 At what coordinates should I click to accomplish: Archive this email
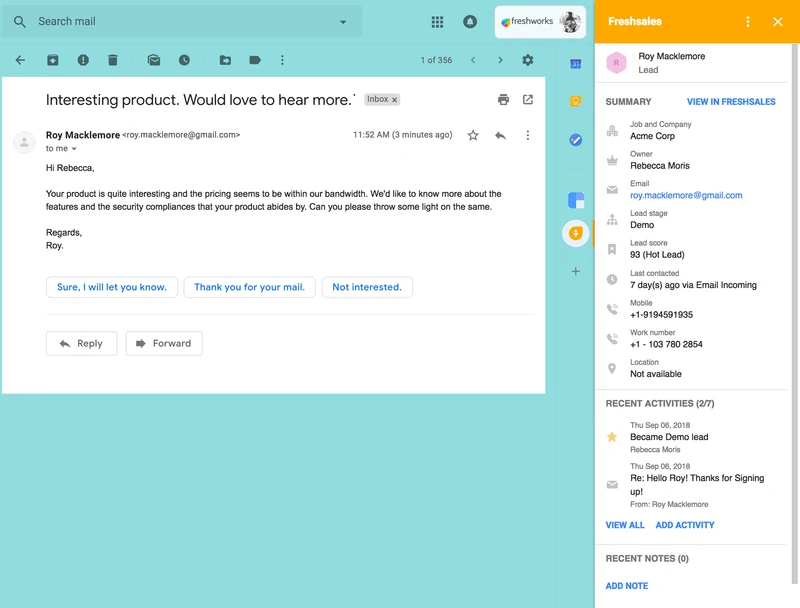(x=53, y=60)
